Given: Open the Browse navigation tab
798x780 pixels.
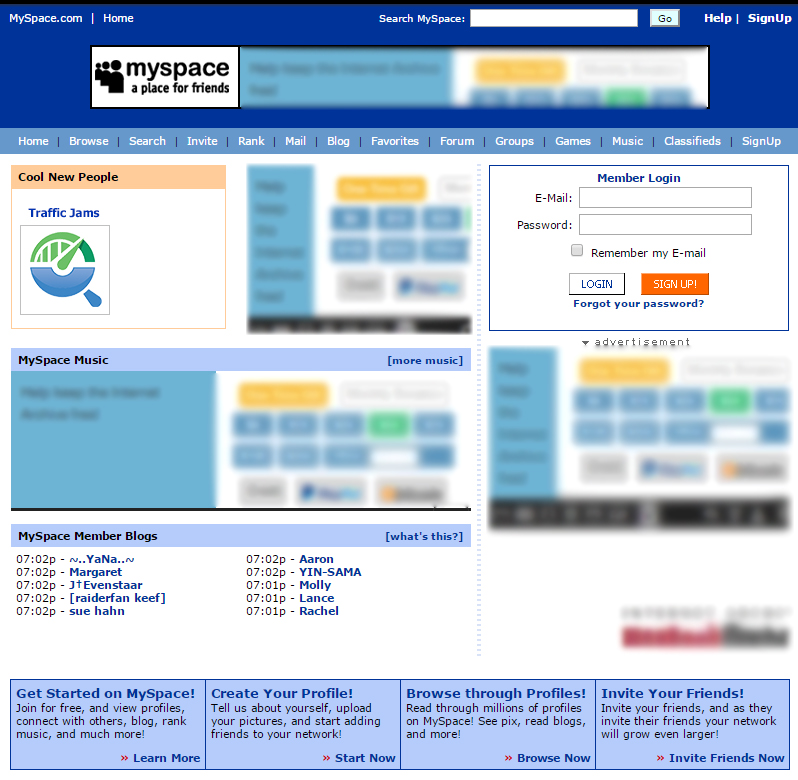Looking at the screenshot, I should coord(89,141).
